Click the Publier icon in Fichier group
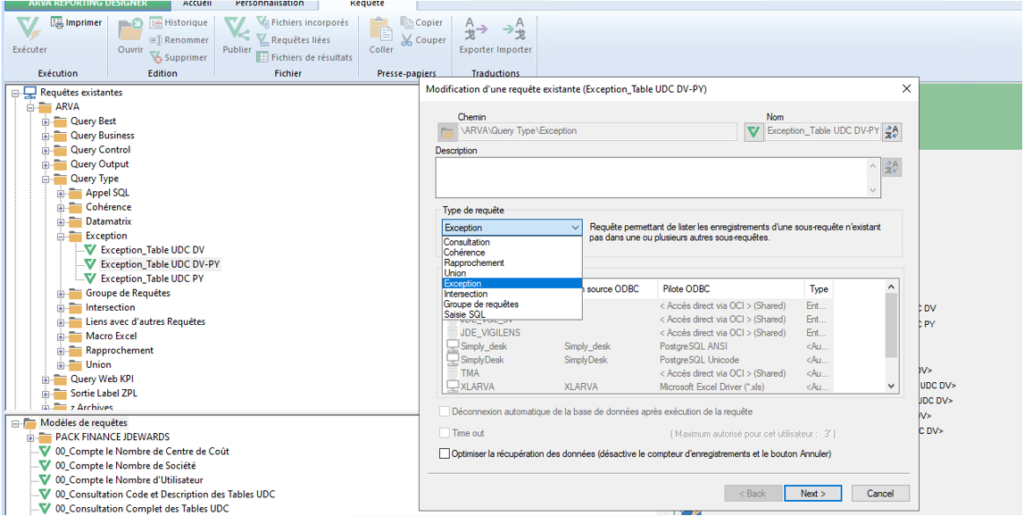Screen dimensions: 1024x516 pos(236,29)
